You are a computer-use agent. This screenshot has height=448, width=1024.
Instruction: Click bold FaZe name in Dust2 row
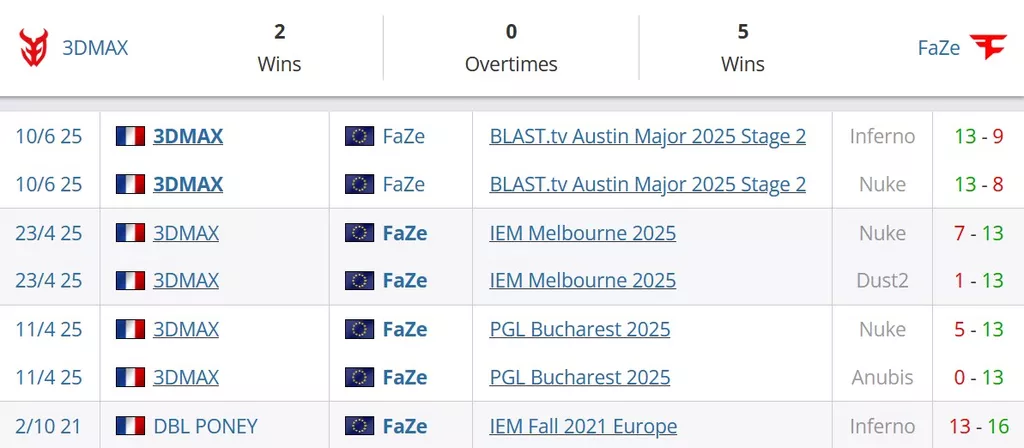[x=405, y=280]
